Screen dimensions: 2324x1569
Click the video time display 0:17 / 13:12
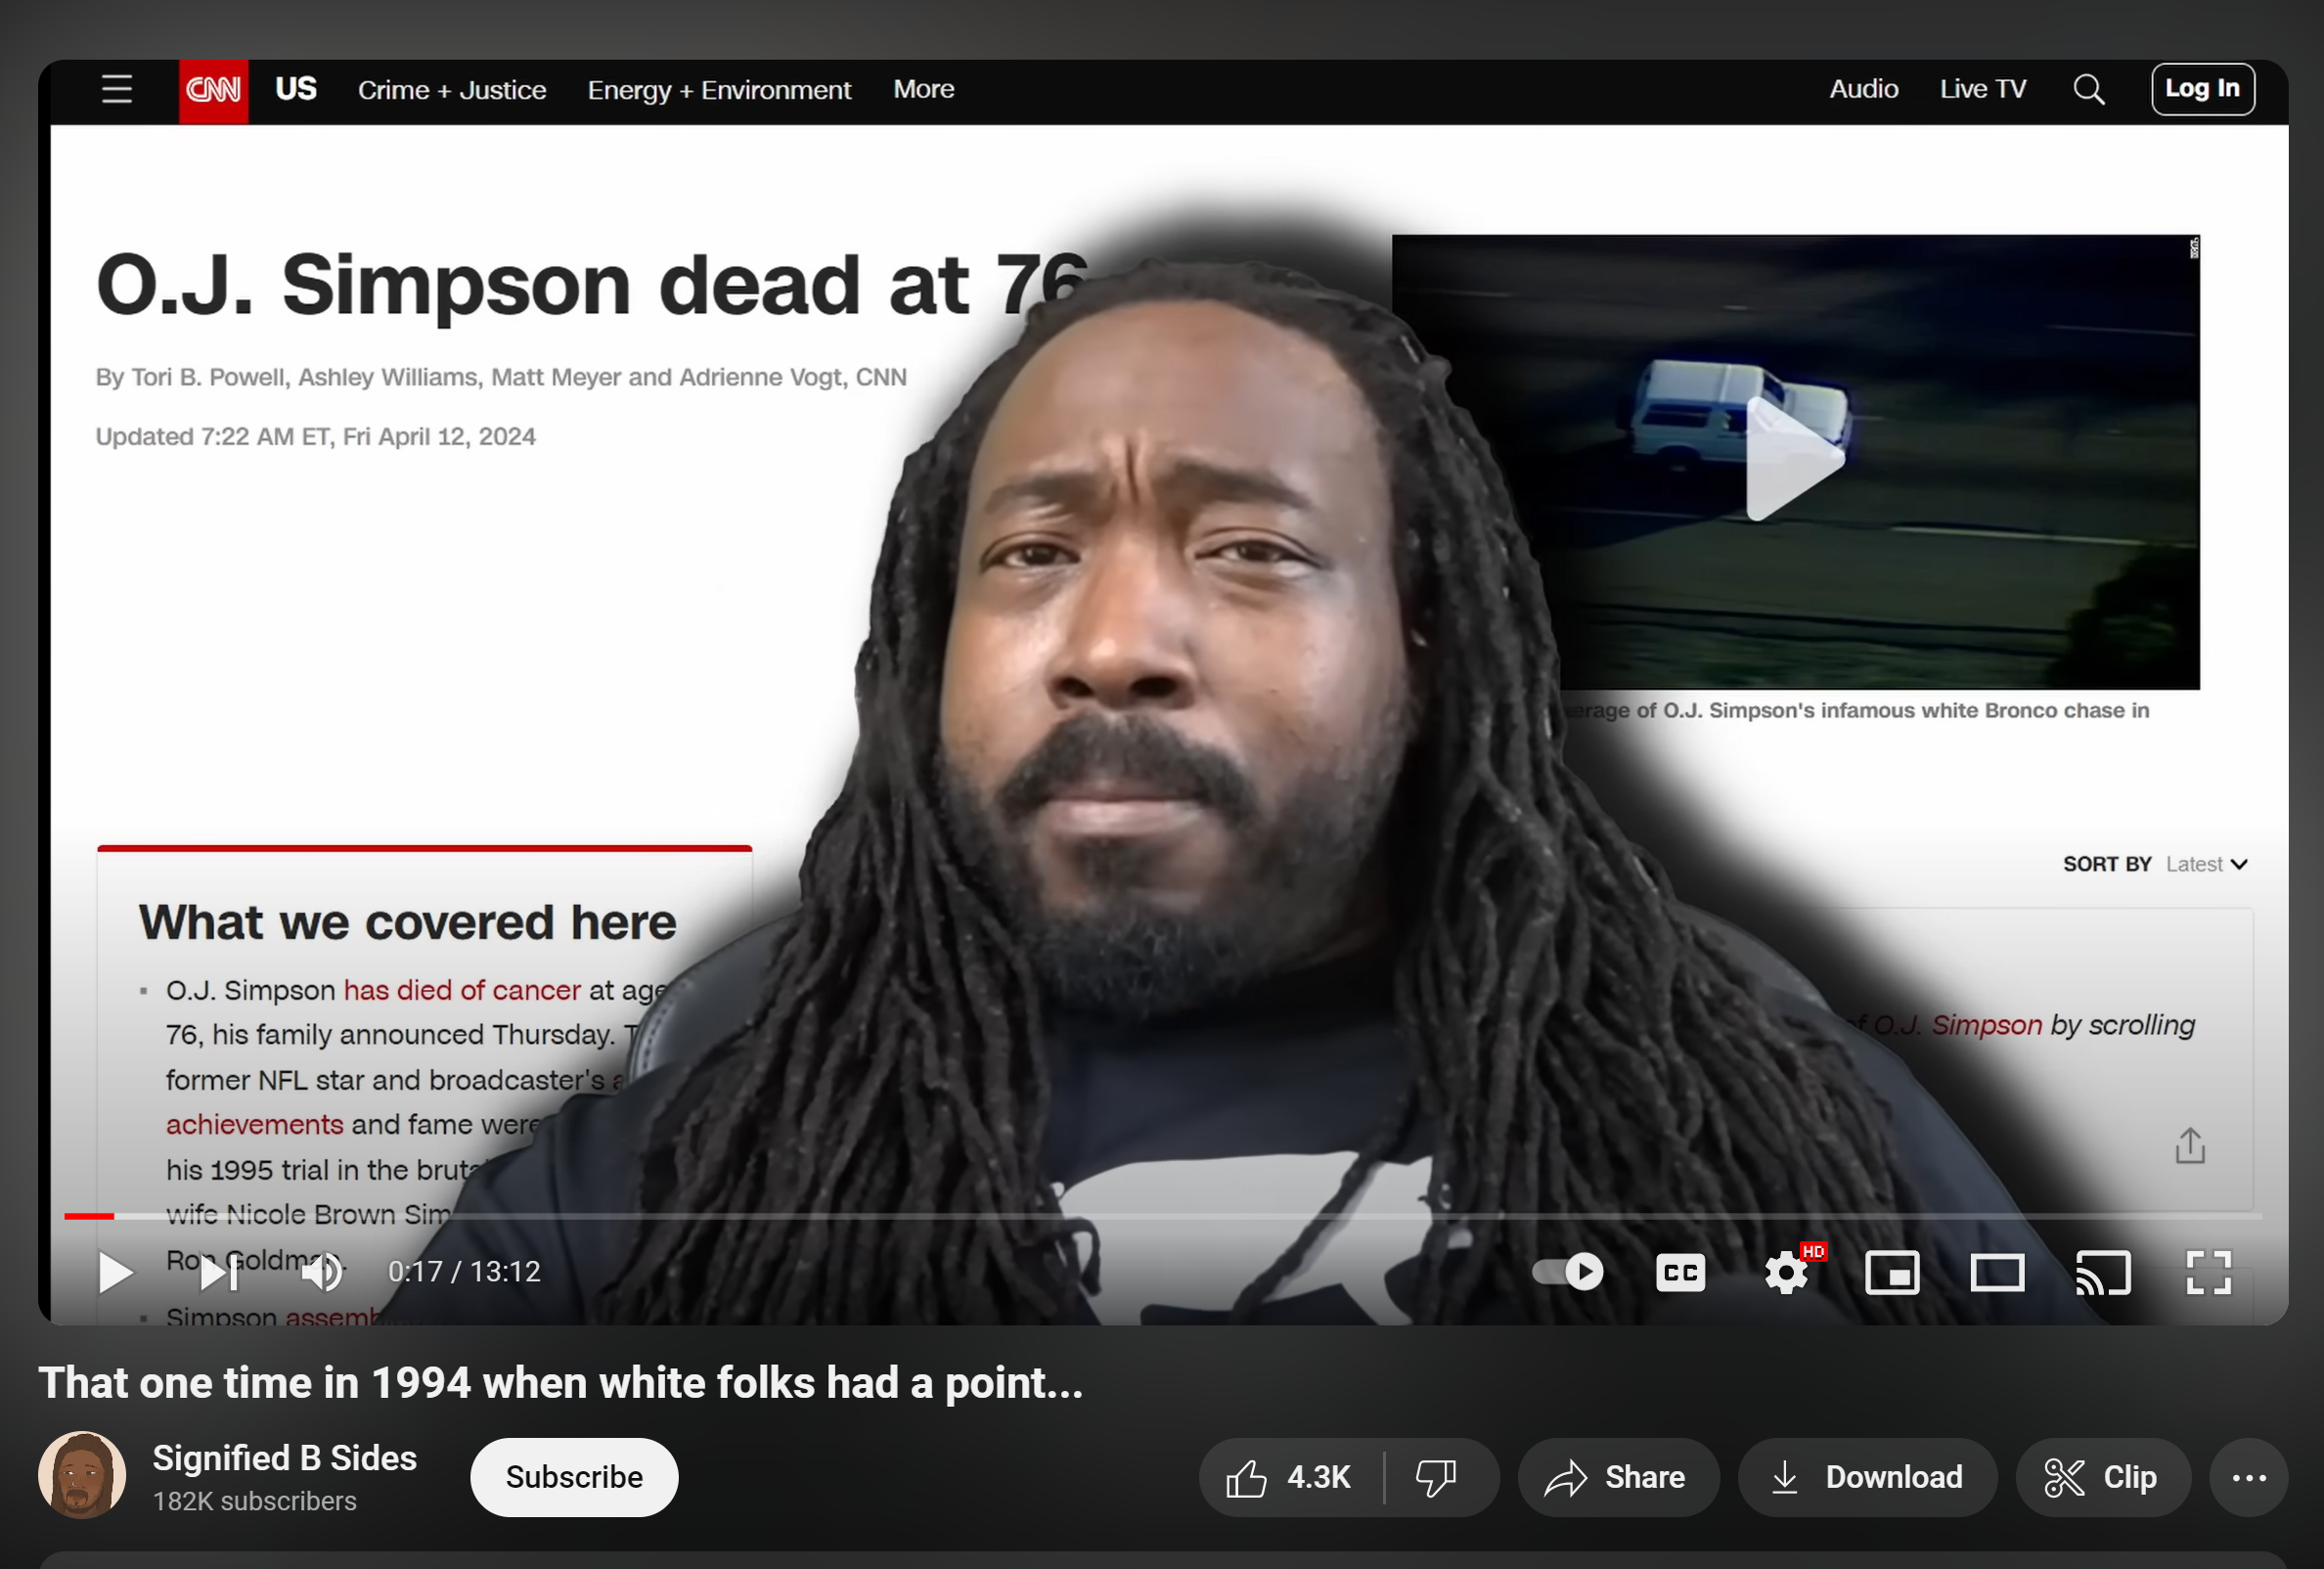pyautogui.click(x=464, y=1272)
